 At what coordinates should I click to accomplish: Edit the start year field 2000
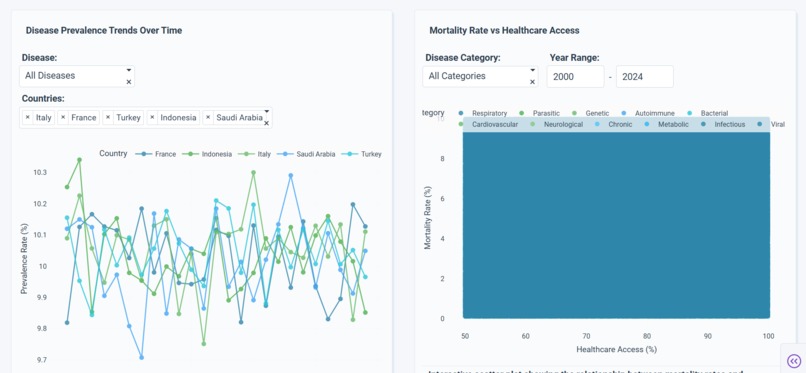coord(575,77)
